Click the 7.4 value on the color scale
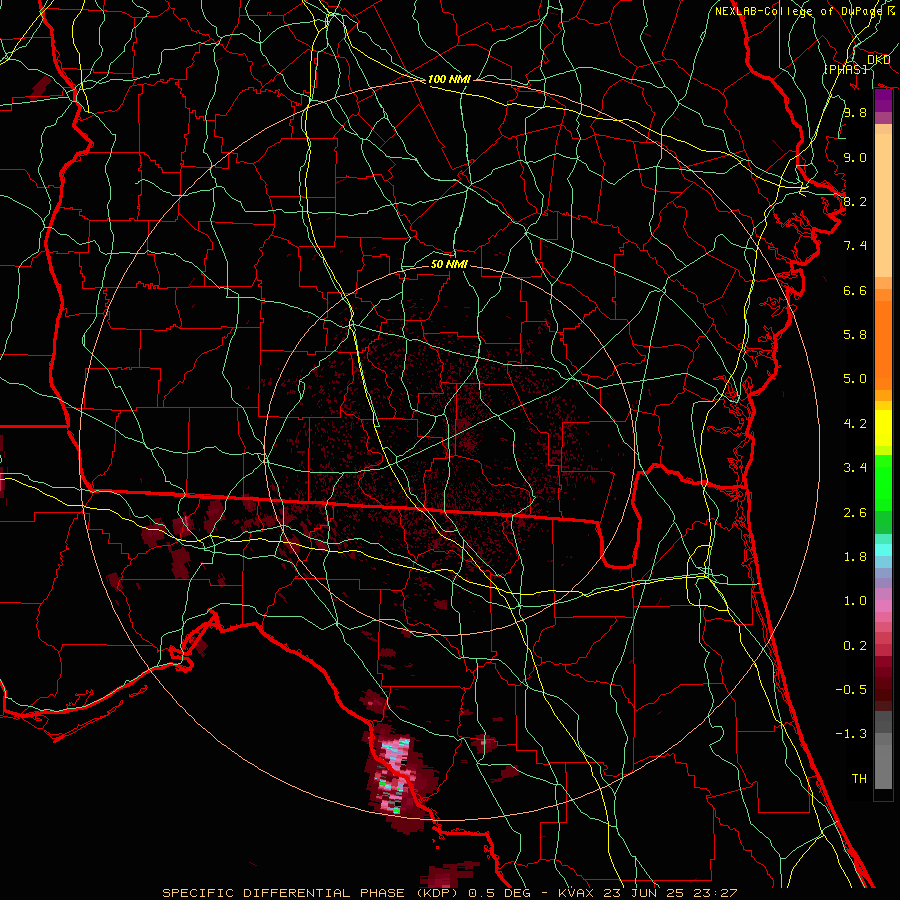 855,246
